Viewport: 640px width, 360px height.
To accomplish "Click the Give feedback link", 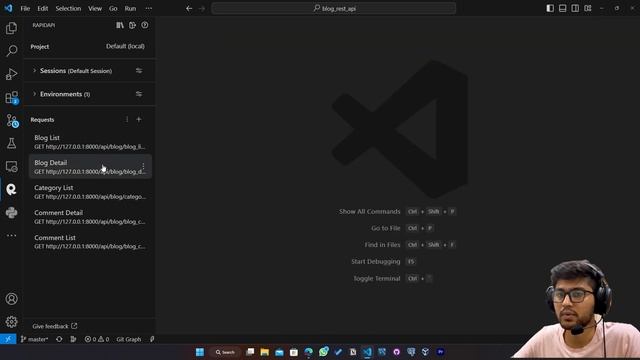I will [55, 326].
